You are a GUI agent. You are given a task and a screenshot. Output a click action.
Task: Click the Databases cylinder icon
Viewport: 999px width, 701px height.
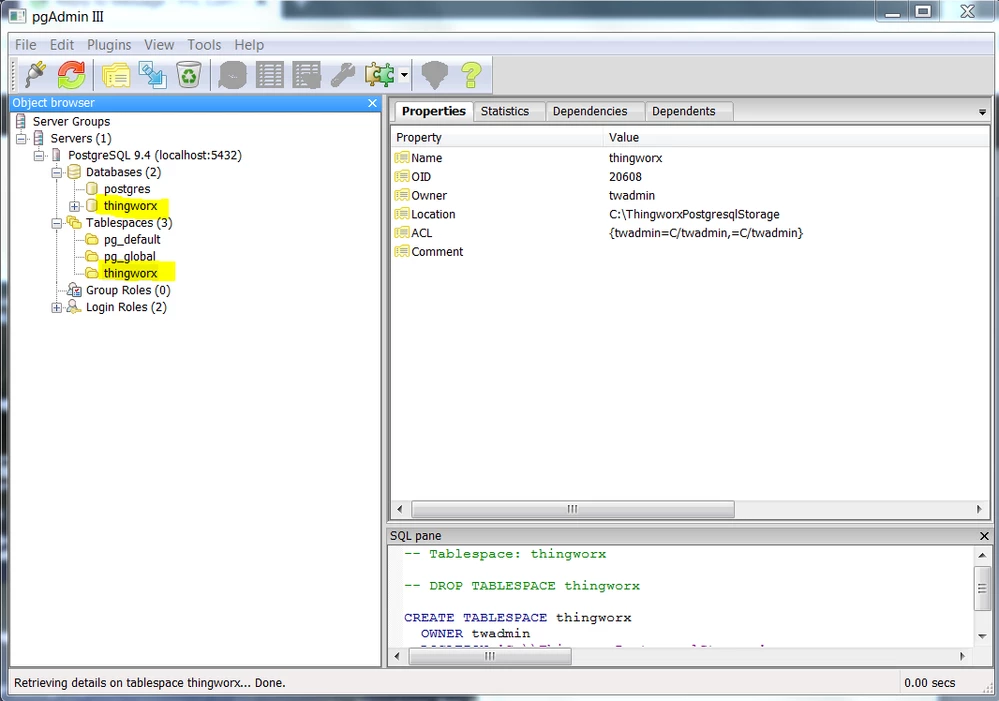point(75,172)
